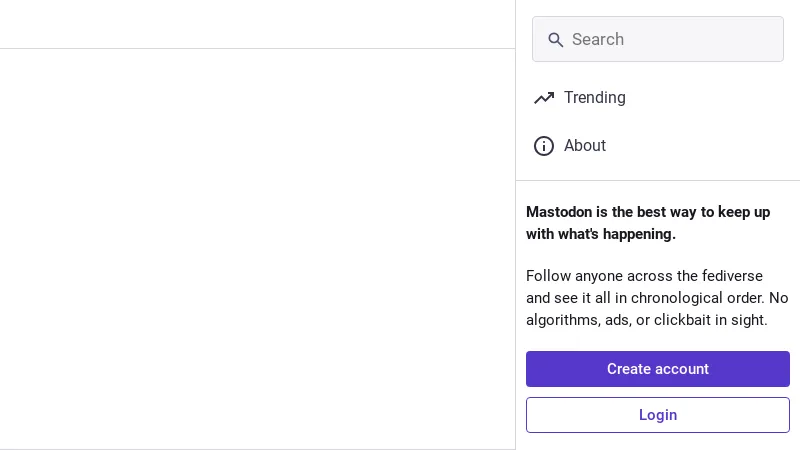Image resolution: width=800 pixels, height=450 pixels.
Task: Open the Trending navigation link
Action: 594,98
